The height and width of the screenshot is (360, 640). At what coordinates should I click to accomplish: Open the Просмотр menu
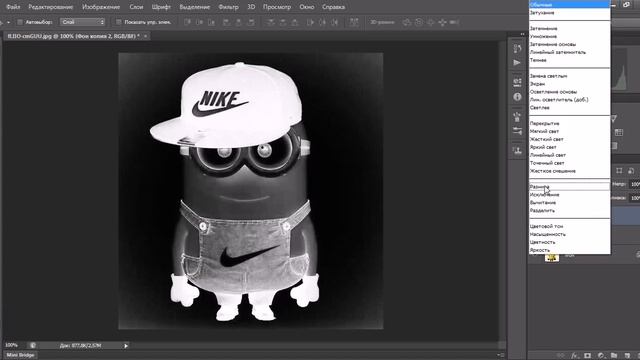coord(277,7)
